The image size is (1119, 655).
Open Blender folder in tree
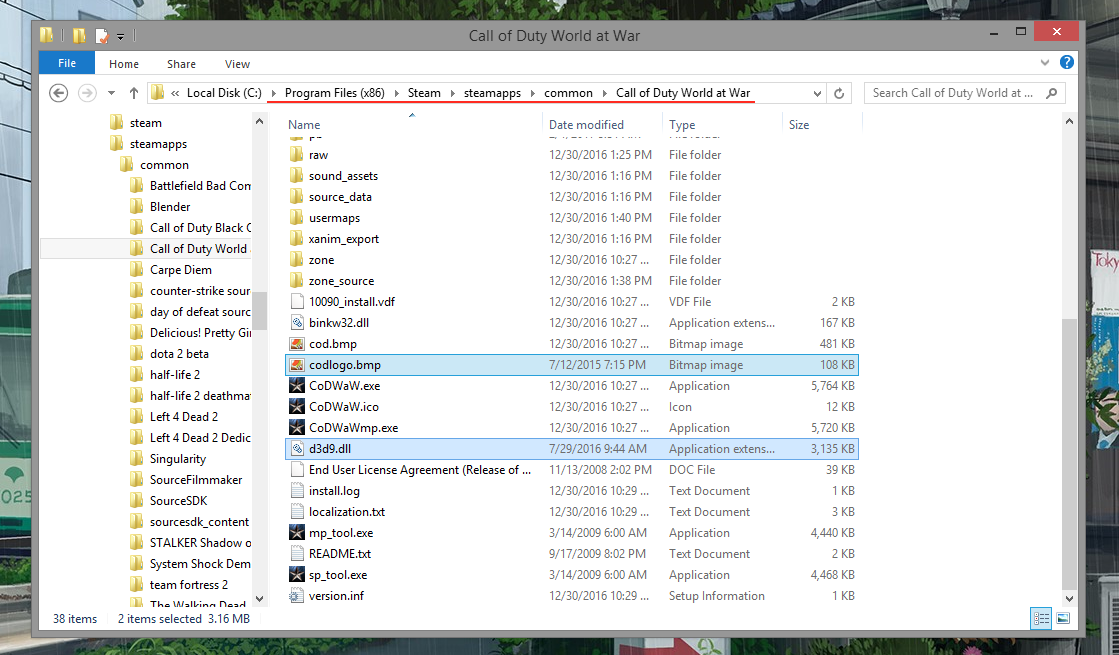tap(170, 207)
